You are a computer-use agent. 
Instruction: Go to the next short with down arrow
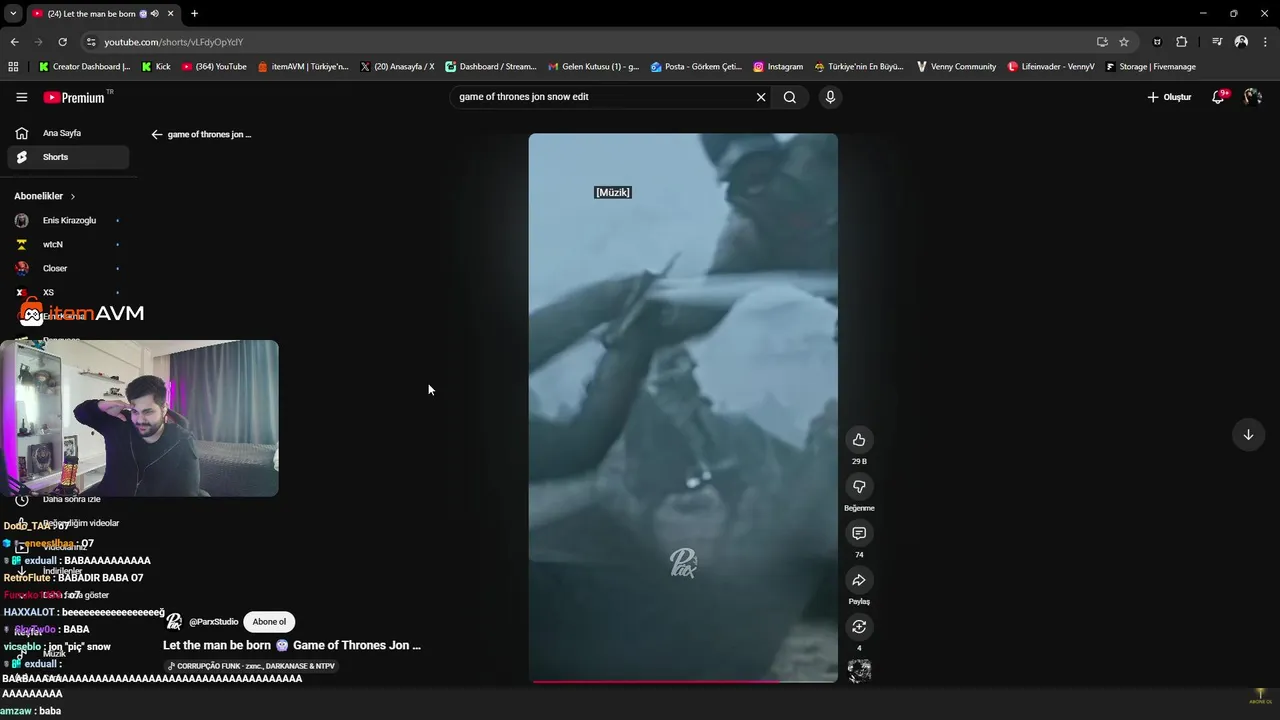1248,435
